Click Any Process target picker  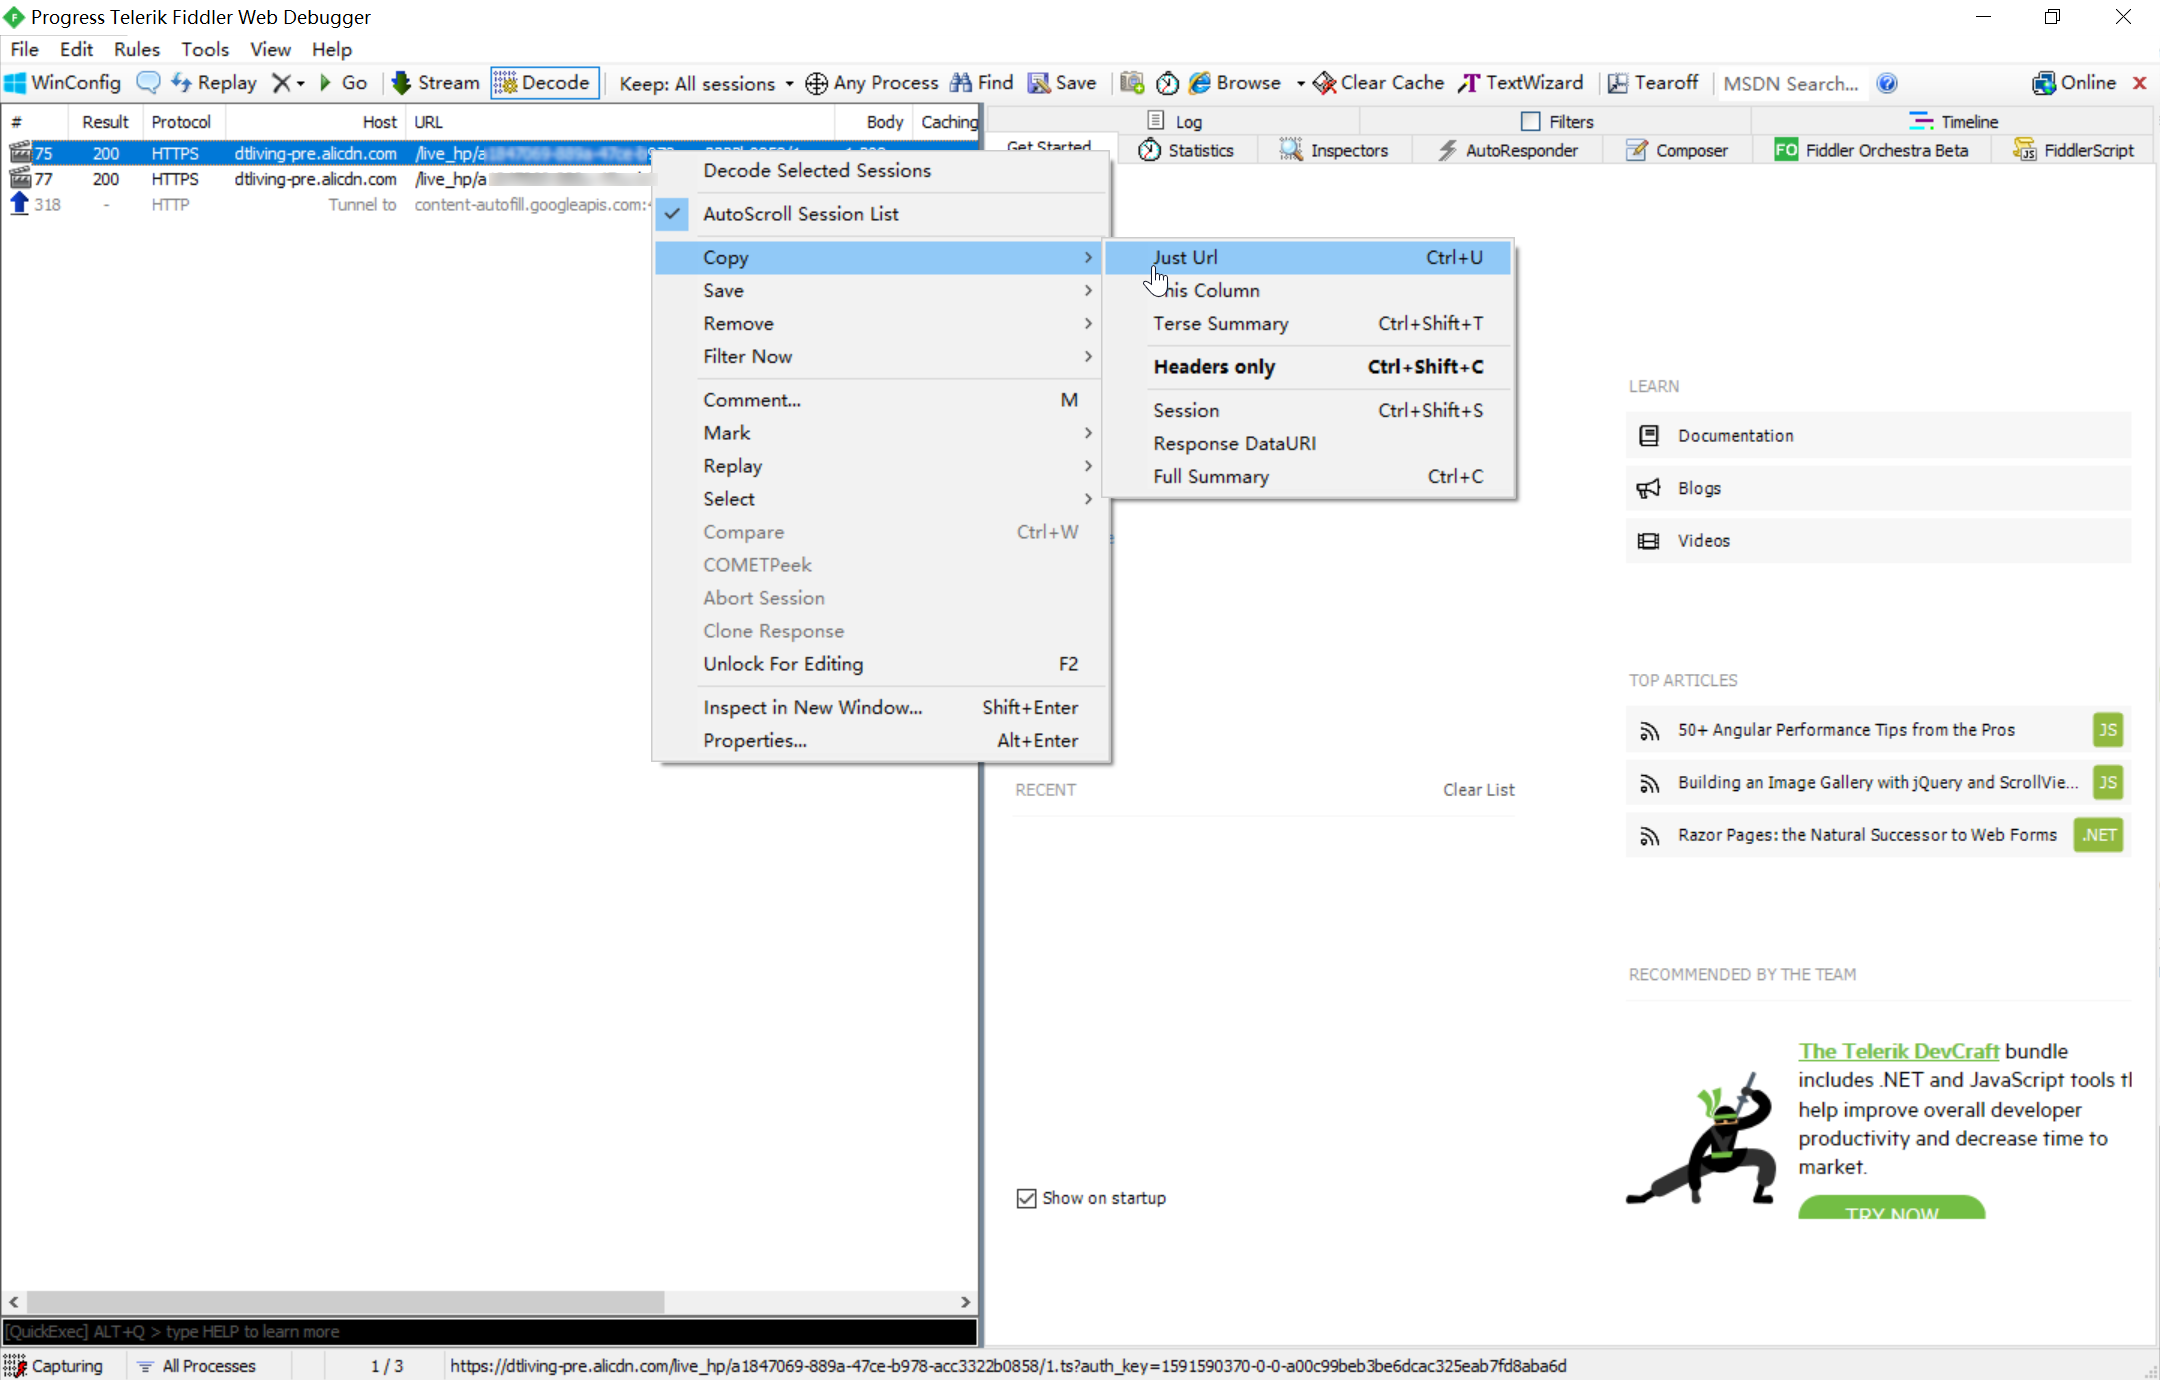coord(872,83)
